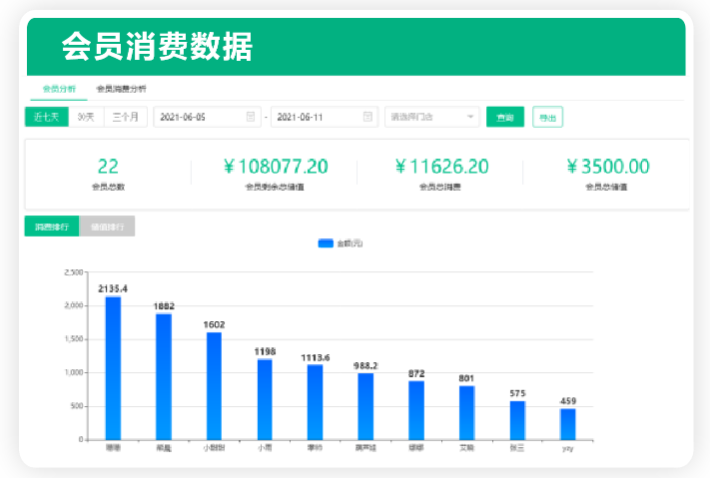Select the 三个月 time range
The height and width of the screenshot is (478, 710).
pyautogui.click(x=126, y=117)
